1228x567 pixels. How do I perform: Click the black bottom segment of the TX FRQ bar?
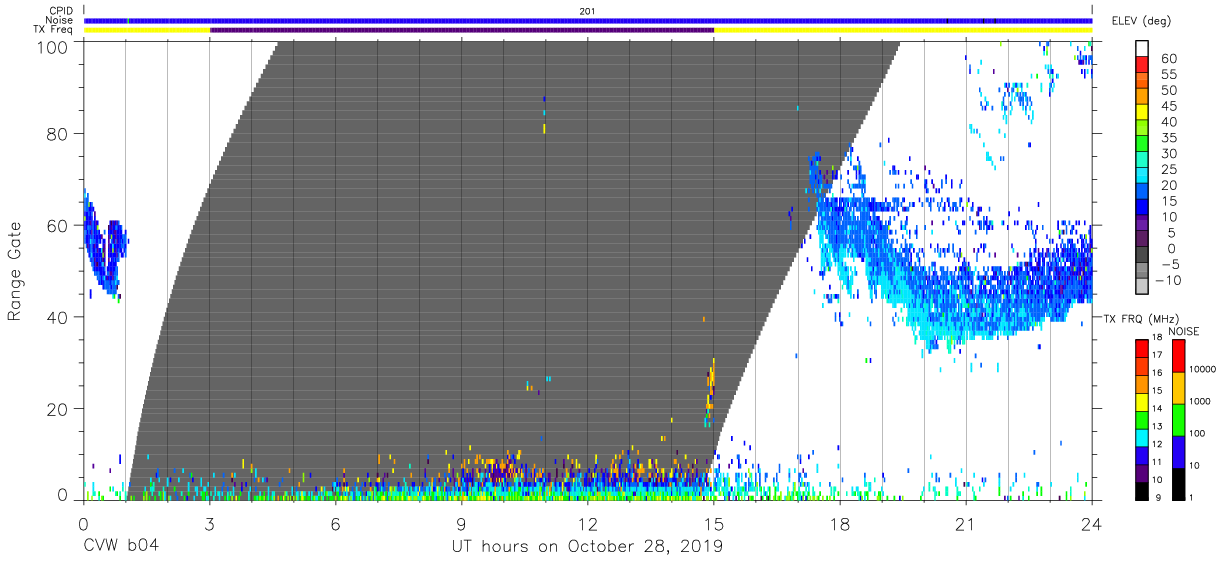point(1141,489)
